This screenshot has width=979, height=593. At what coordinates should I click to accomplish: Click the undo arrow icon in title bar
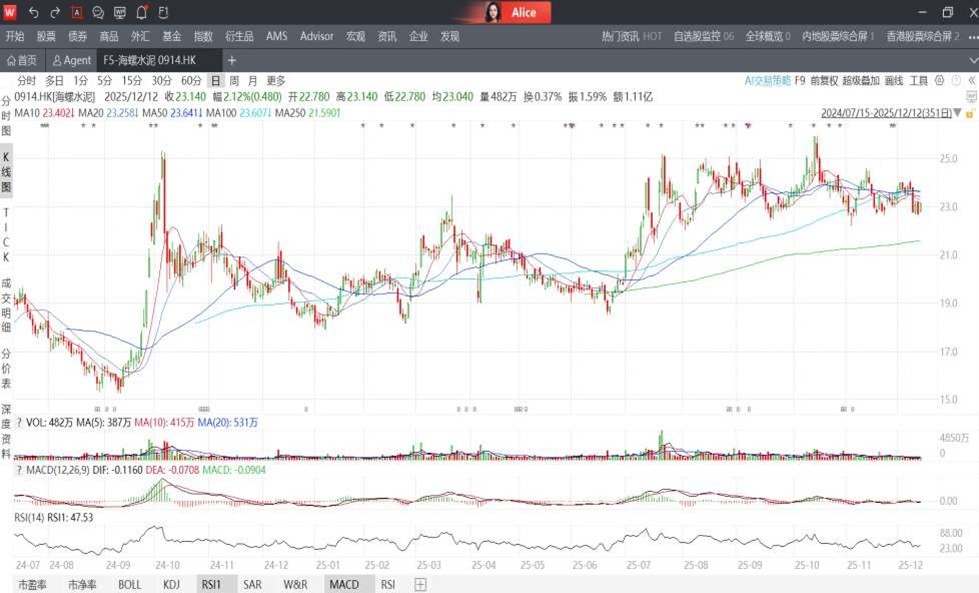click(x=33, y=13)
